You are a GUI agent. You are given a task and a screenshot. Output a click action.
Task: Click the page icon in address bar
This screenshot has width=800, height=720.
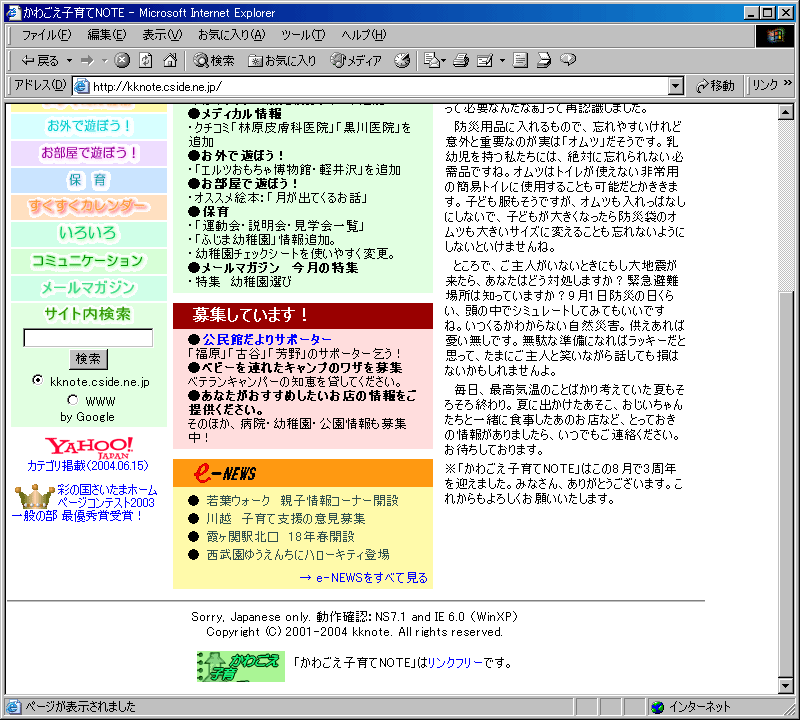pos(82,86)
